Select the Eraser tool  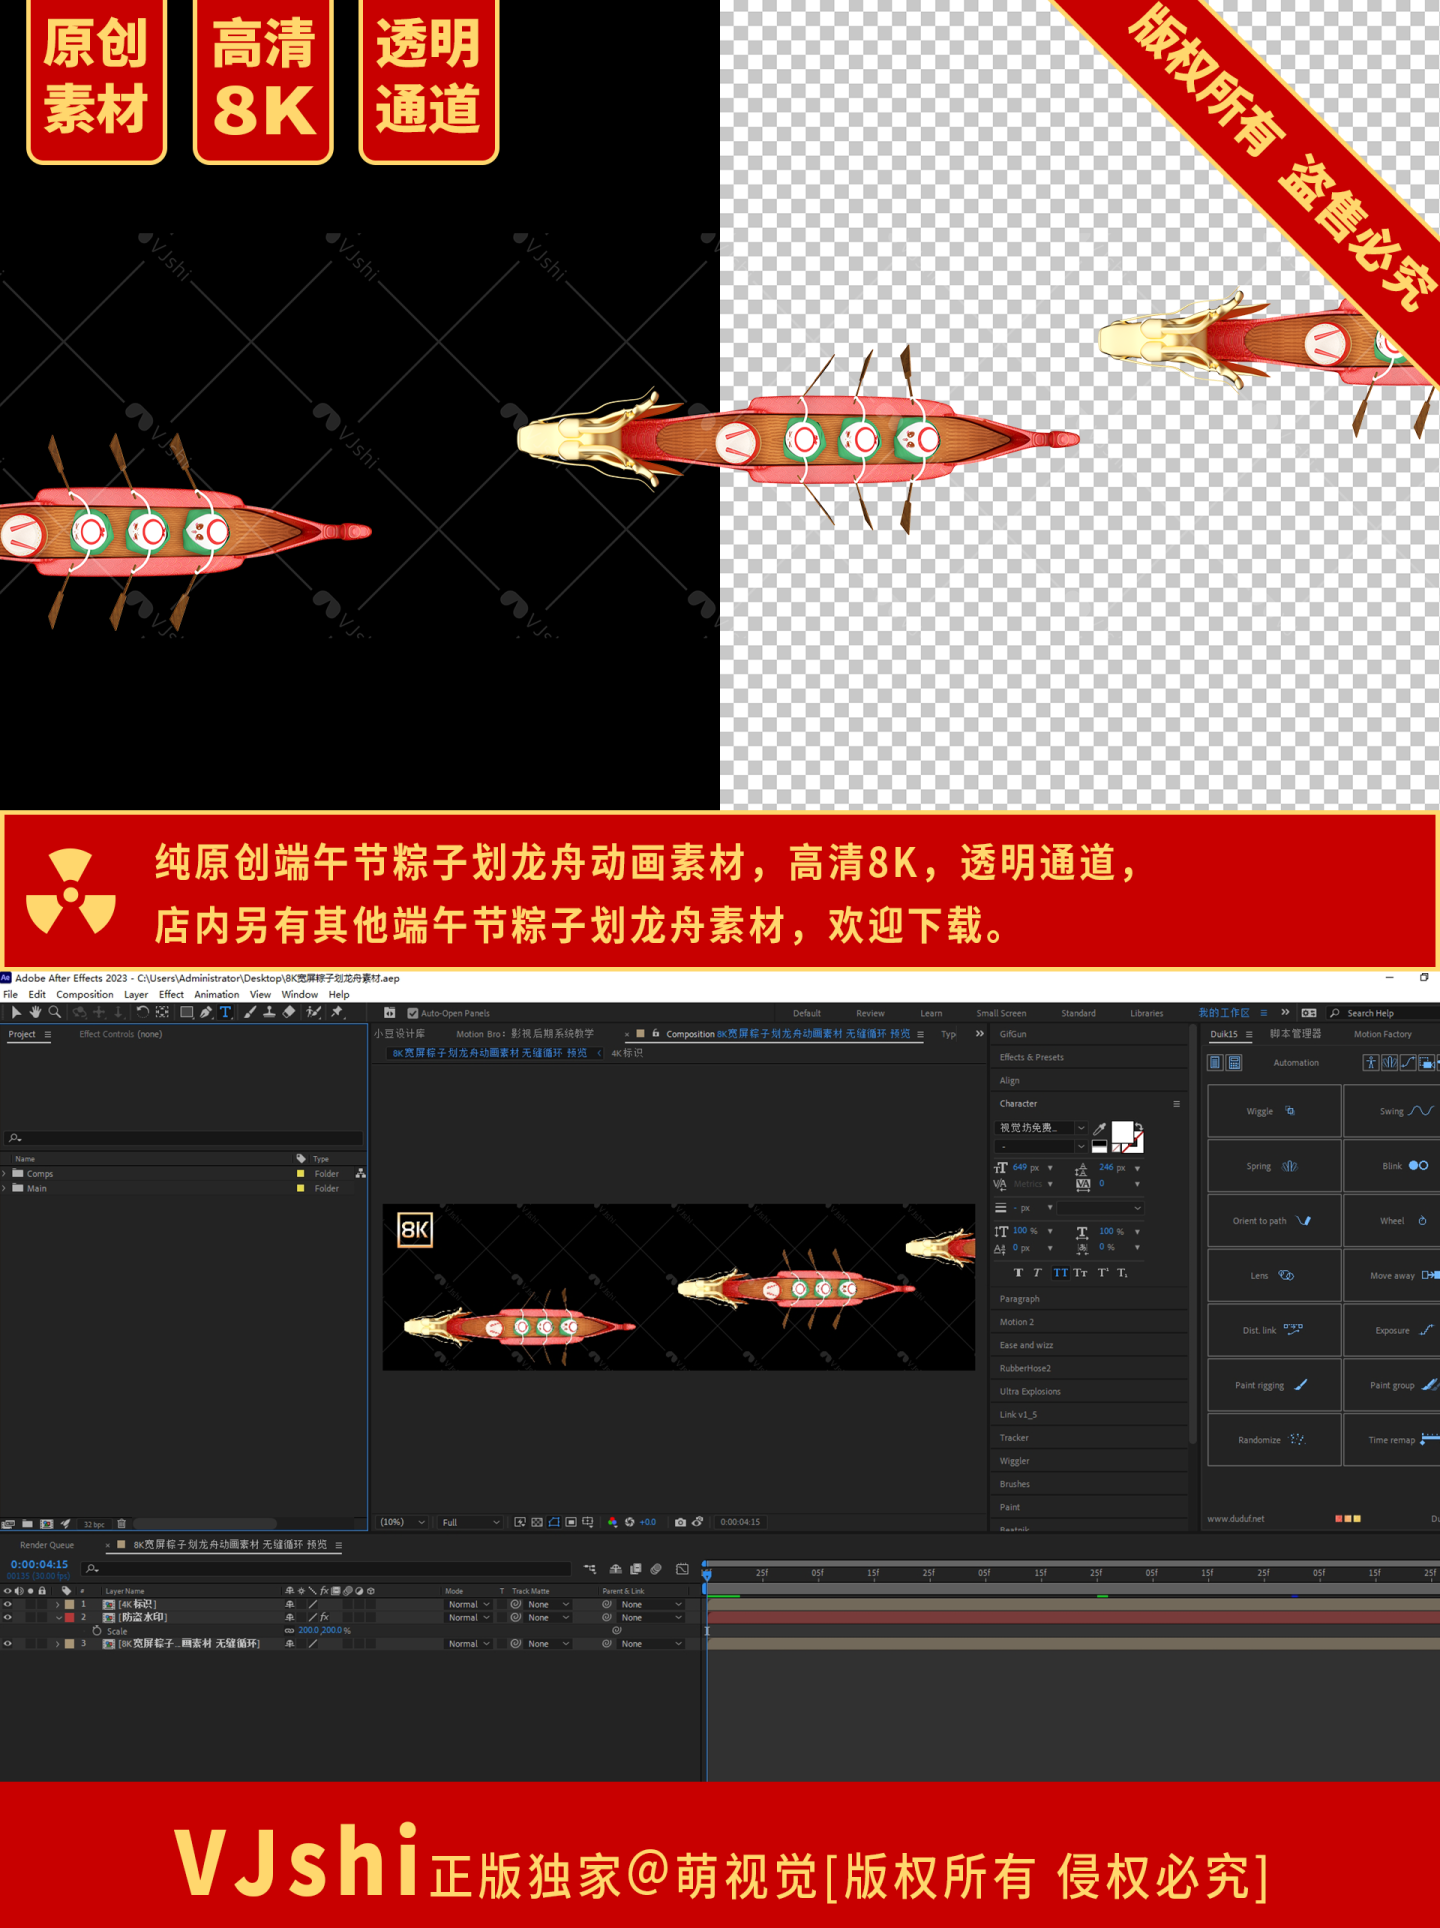pos(289,1012)
